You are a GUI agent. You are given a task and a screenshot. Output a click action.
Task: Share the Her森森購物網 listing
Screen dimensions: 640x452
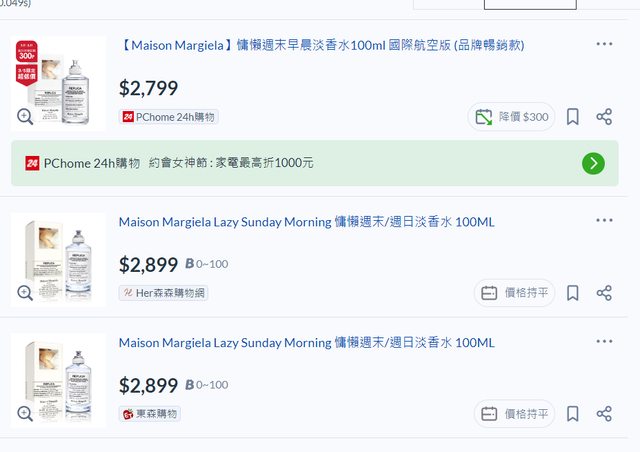[x=604, y=293]
